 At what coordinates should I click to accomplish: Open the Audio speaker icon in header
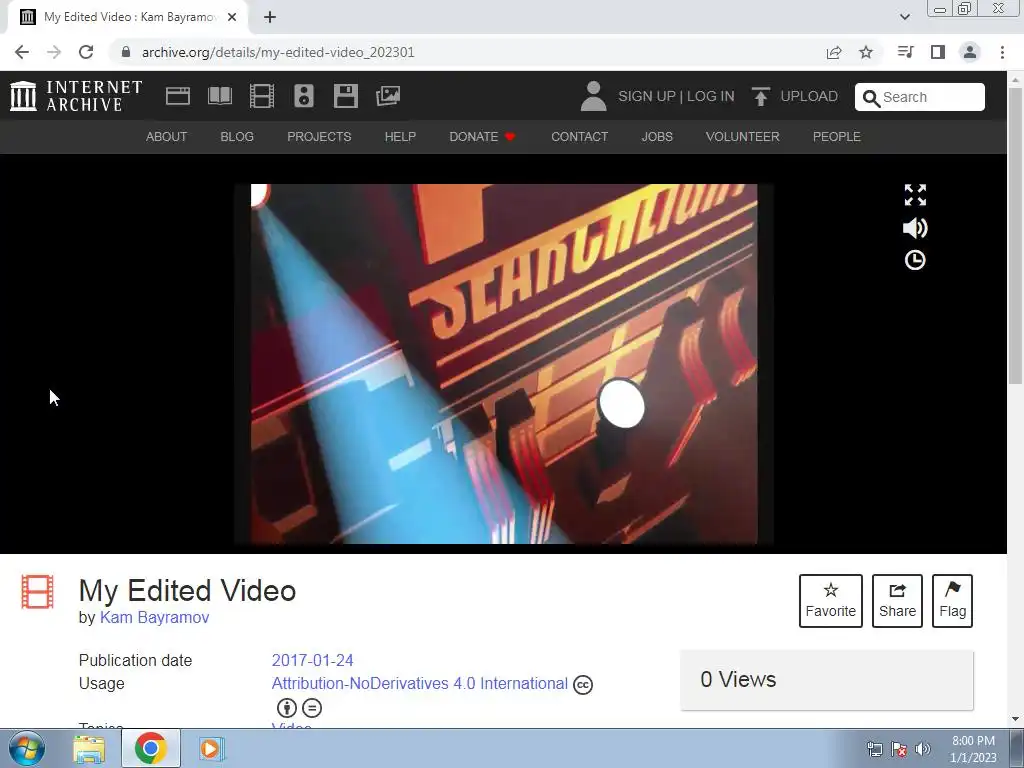click(x=304, y=96)
